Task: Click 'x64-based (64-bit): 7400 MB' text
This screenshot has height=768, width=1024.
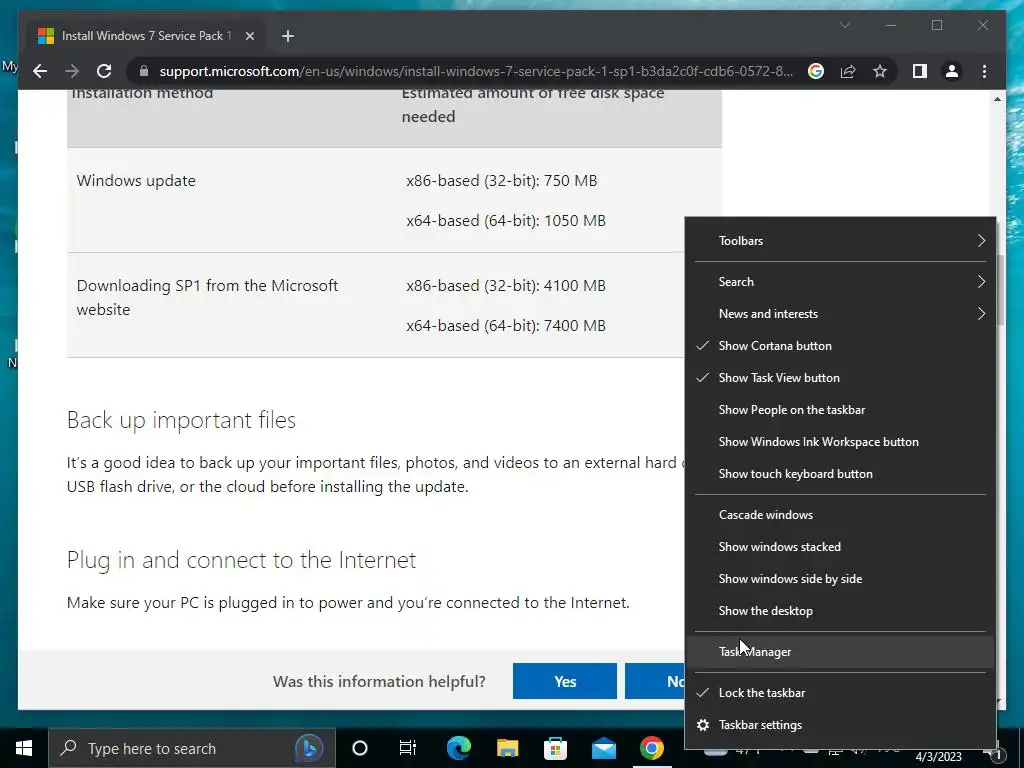Action: point(505,326)
